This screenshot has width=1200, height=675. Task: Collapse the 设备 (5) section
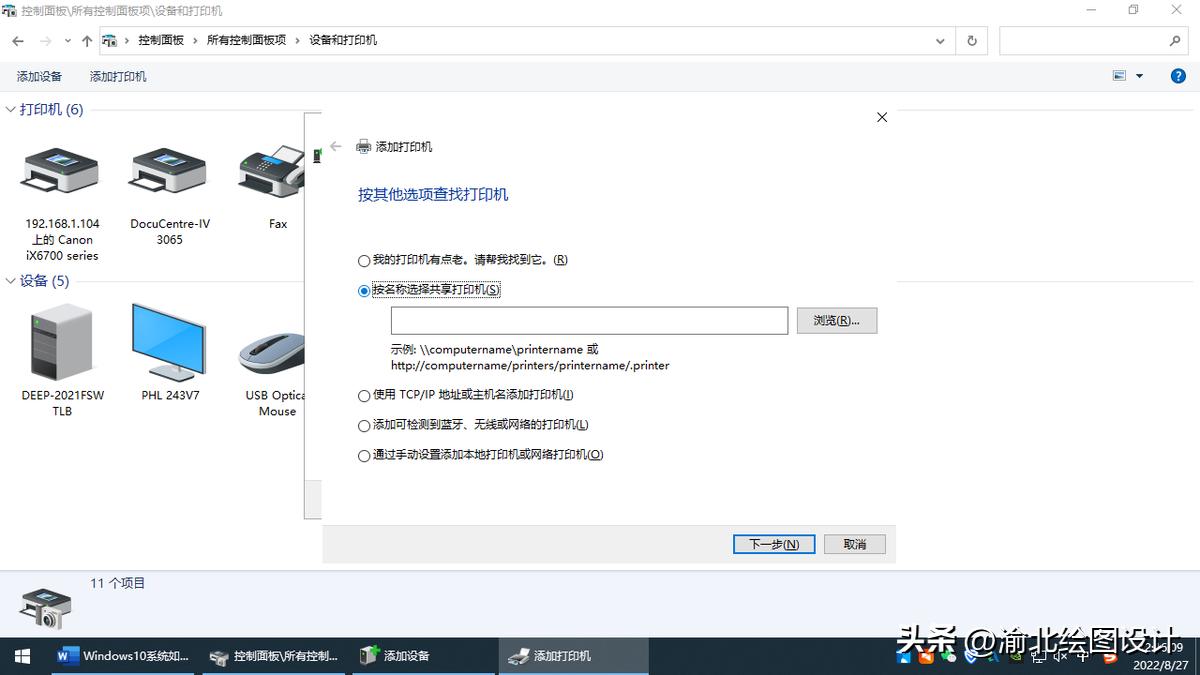tap(10, 281)
